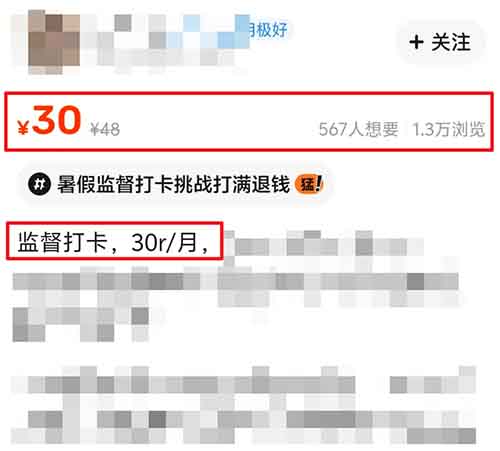Tap the black hashtag topic icon
Screen dimensions: 500x451
tap(39, 184)
